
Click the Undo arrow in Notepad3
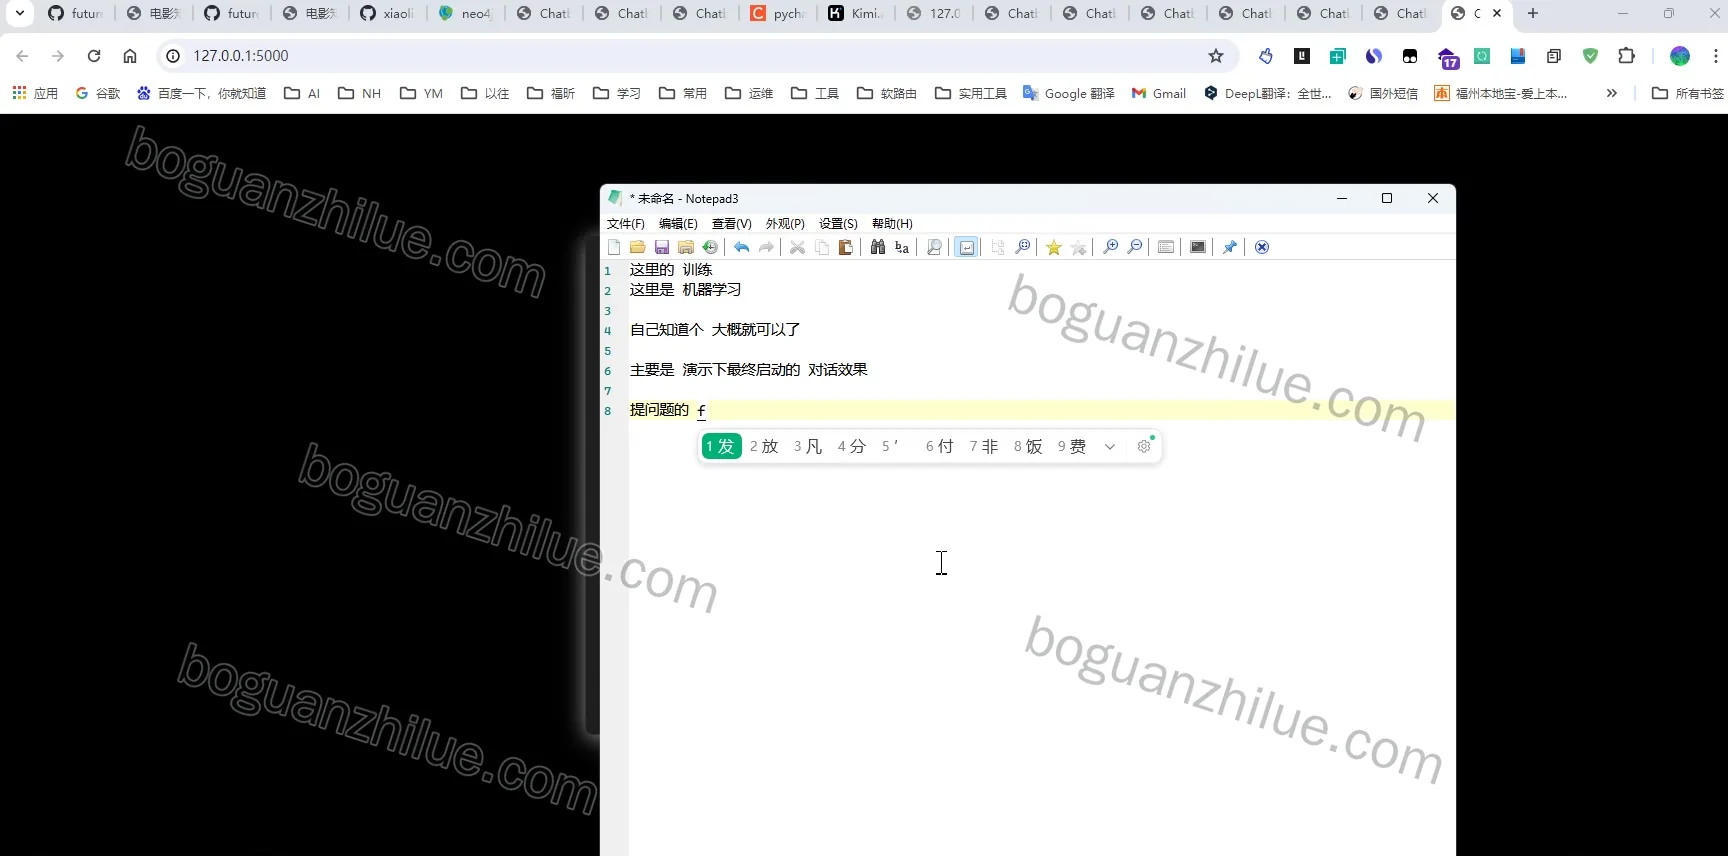click(x=741, y=247)
